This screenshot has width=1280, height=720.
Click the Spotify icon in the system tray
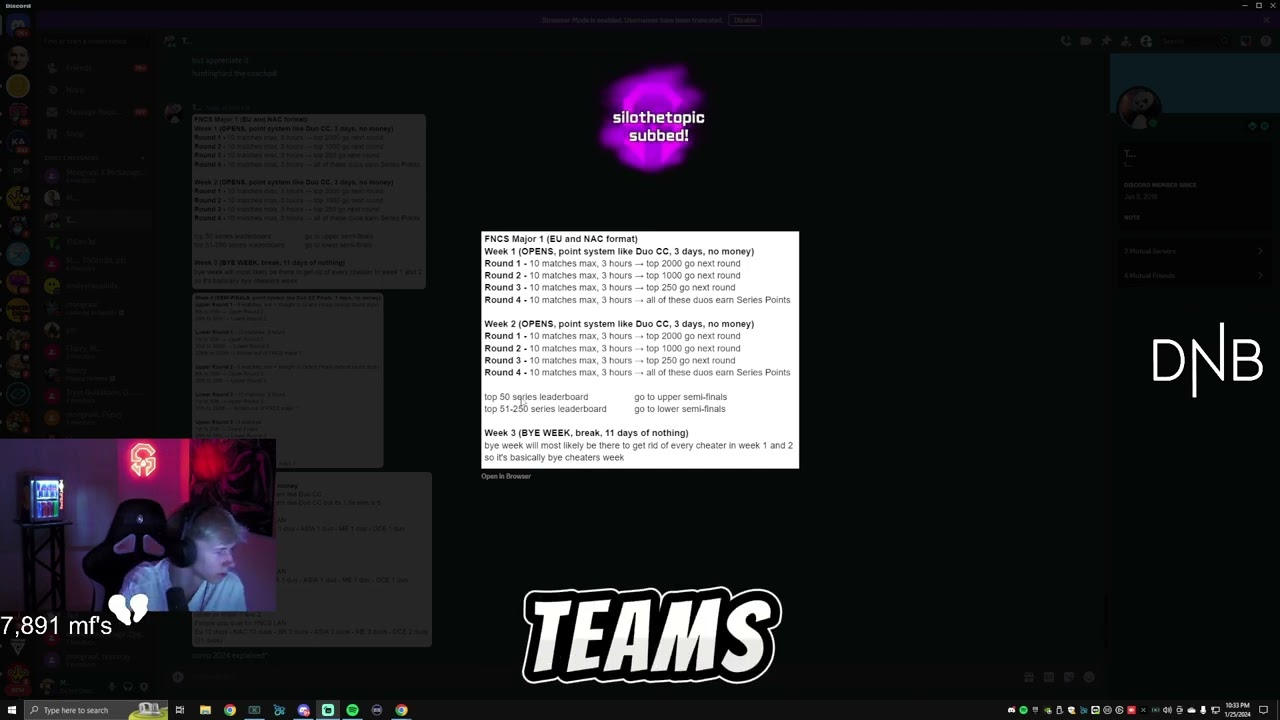point(1023,710)
